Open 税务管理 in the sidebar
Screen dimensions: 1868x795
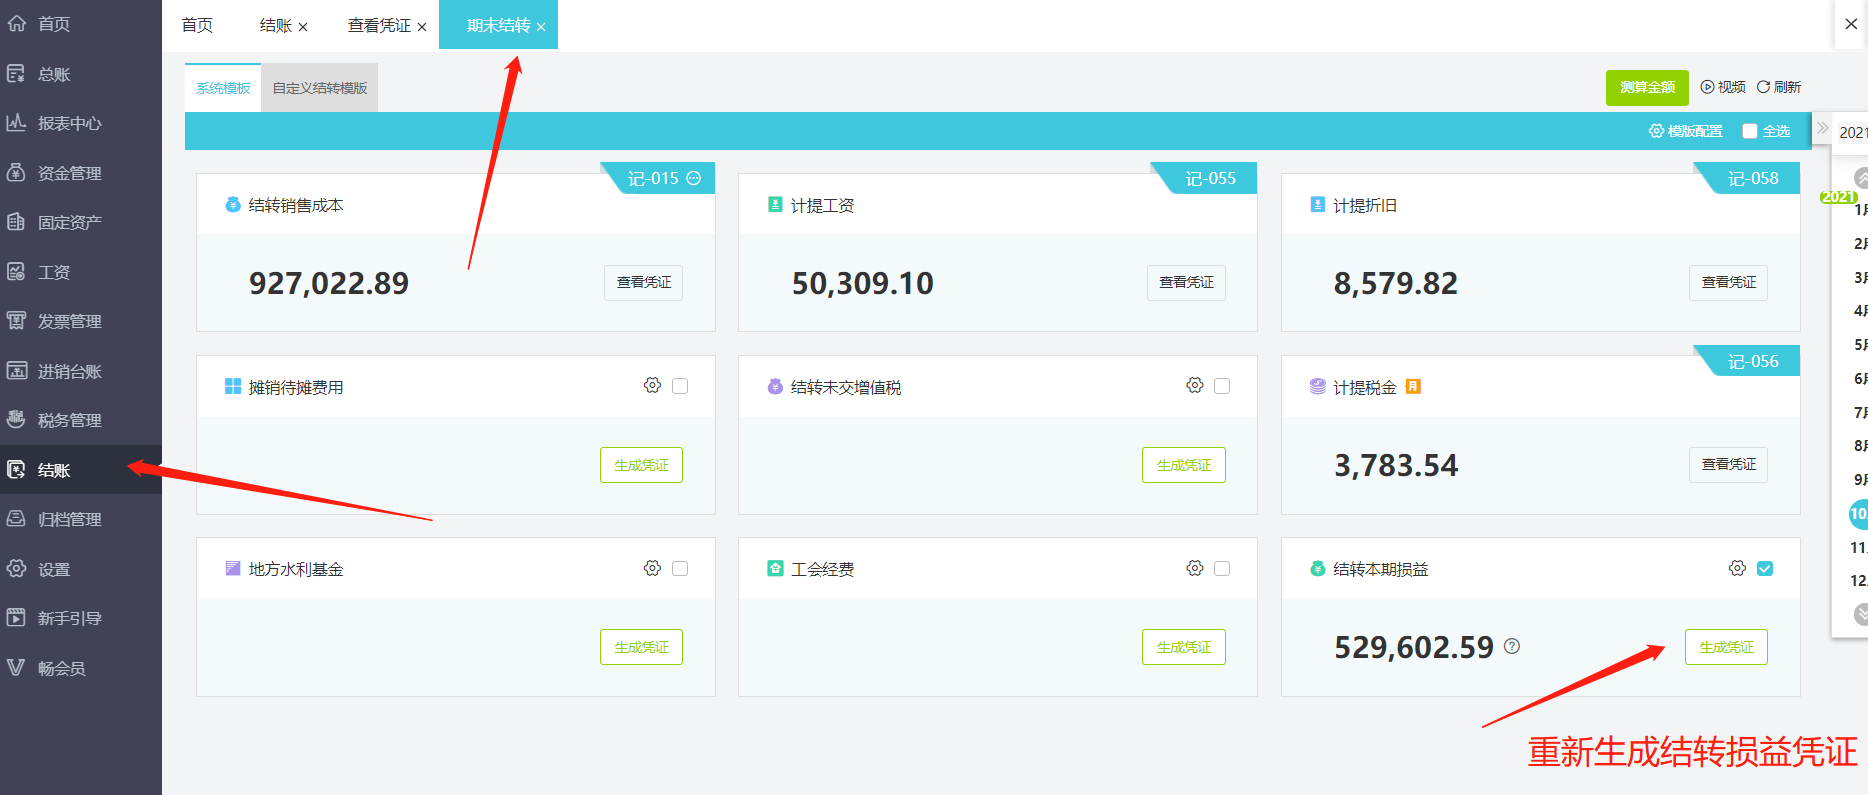point(69,420)
